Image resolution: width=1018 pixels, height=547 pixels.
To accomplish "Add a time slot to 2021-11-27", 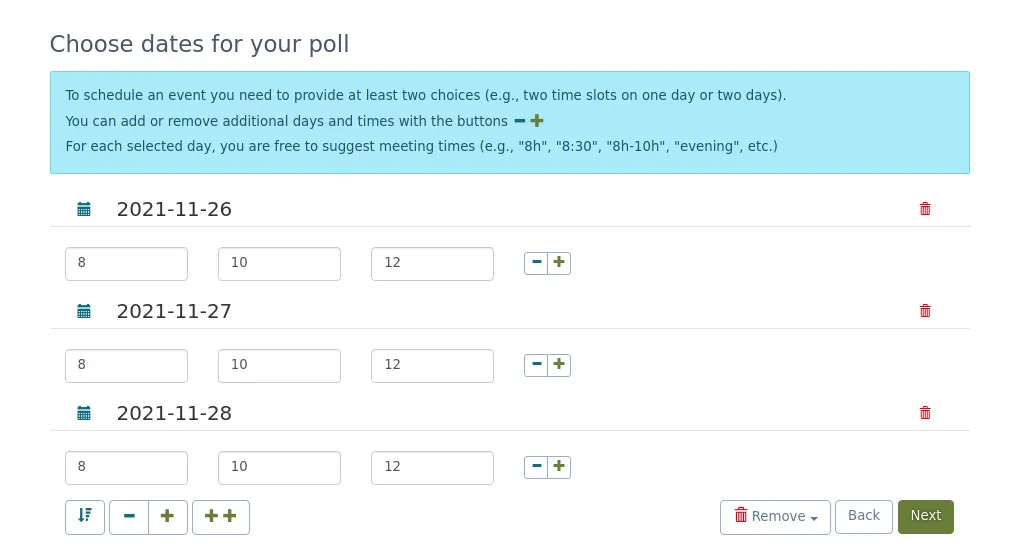I will [x=559, y=365].
